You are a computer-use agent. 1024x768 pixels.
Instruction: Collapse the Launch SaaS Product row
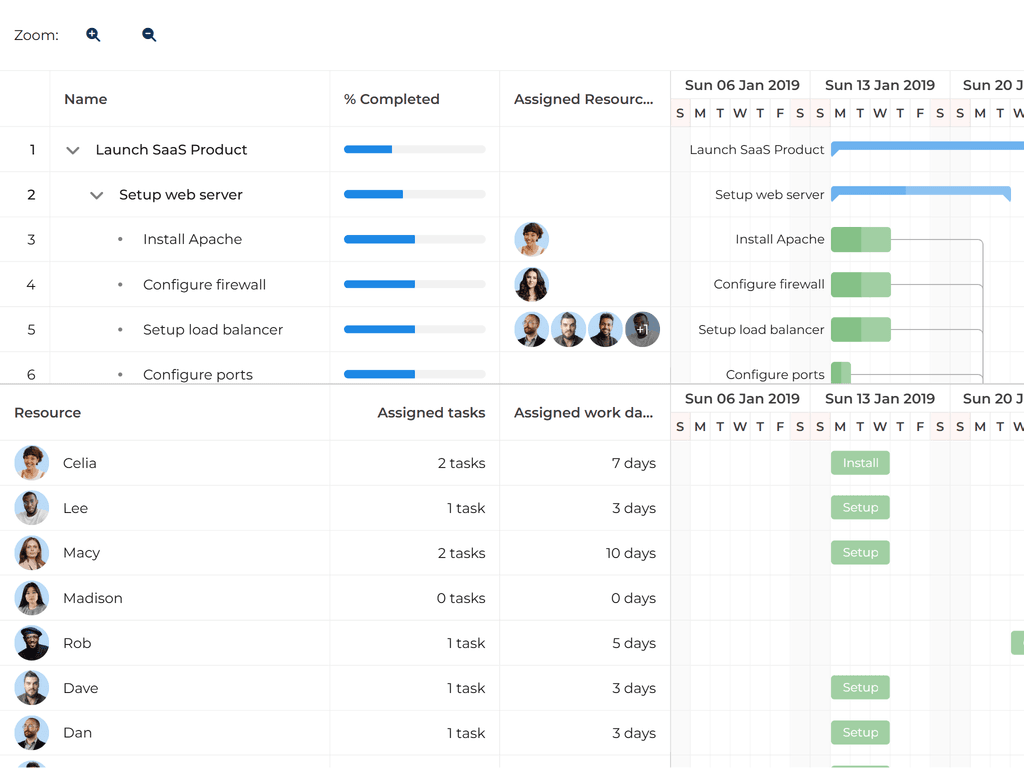click(72, 149)
